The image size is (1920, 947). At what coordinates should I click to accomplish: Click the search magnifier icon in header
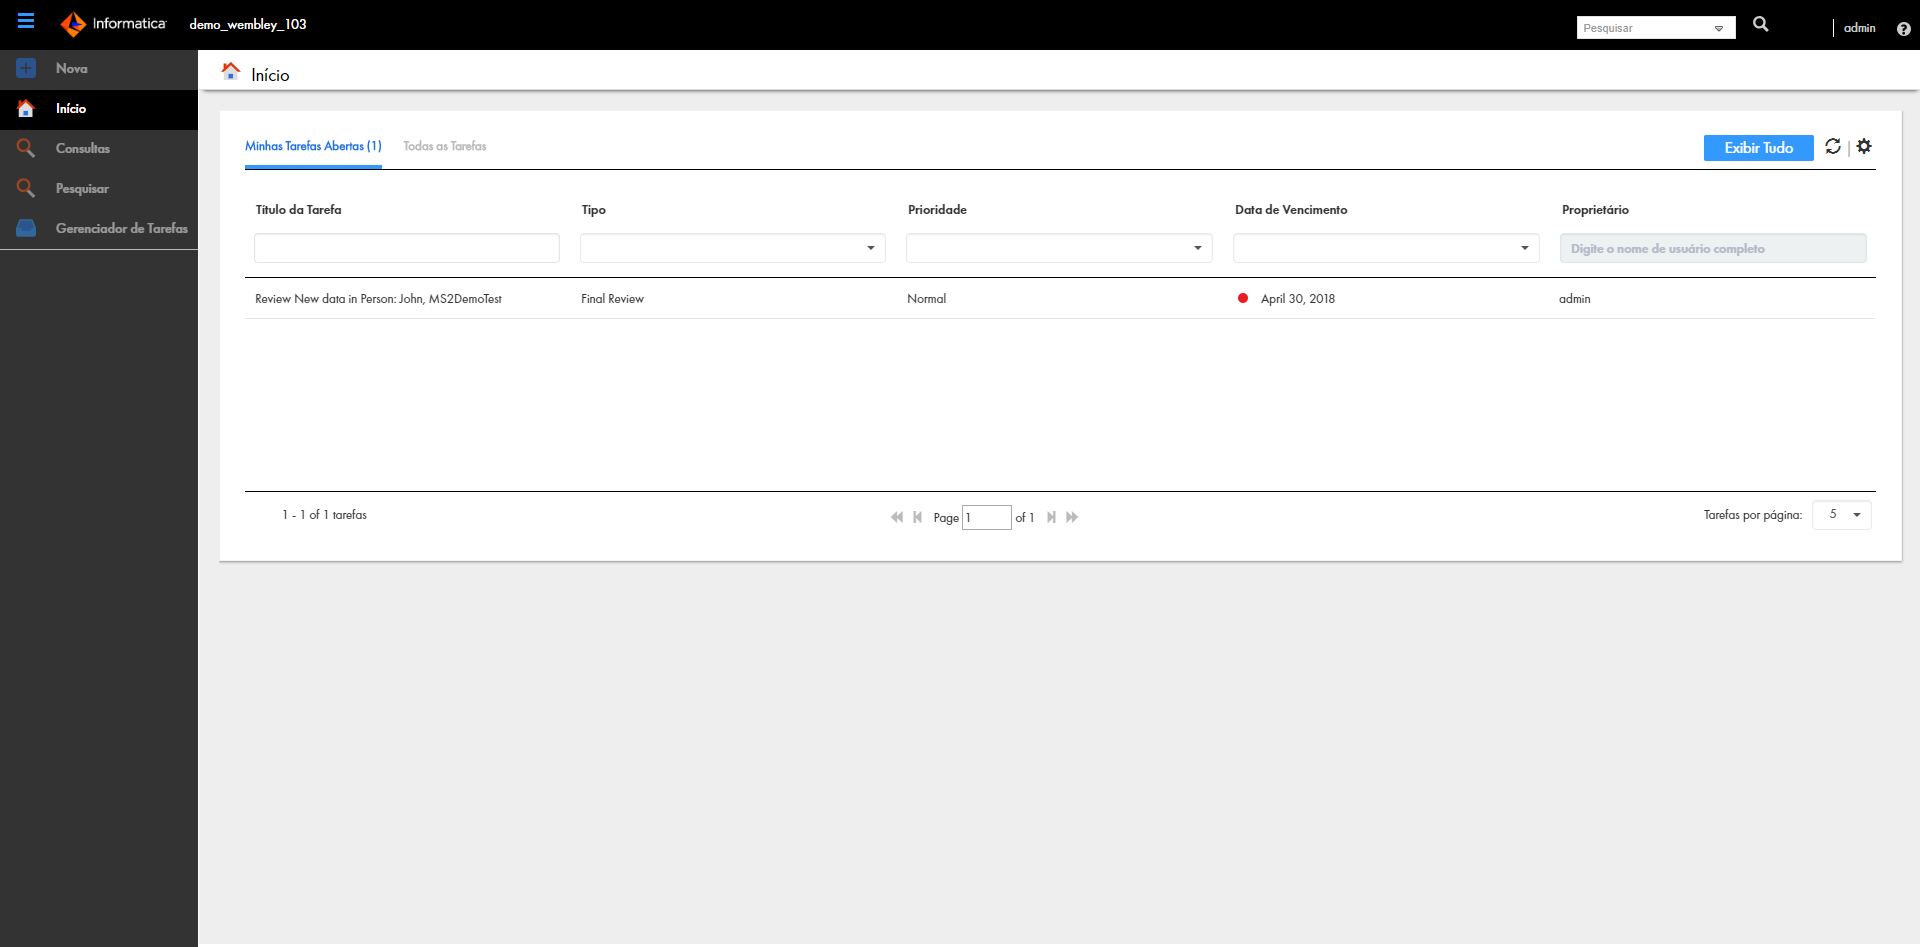[1760, 25]
